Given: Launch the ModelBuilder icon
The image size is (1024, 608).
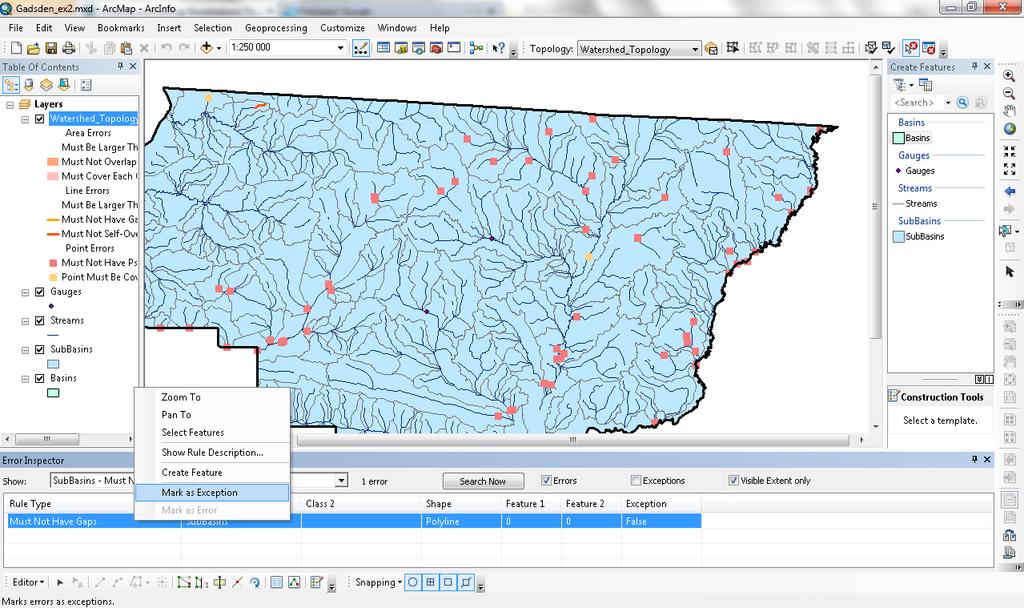Looking at the screenshot, I should coord(476,48).
